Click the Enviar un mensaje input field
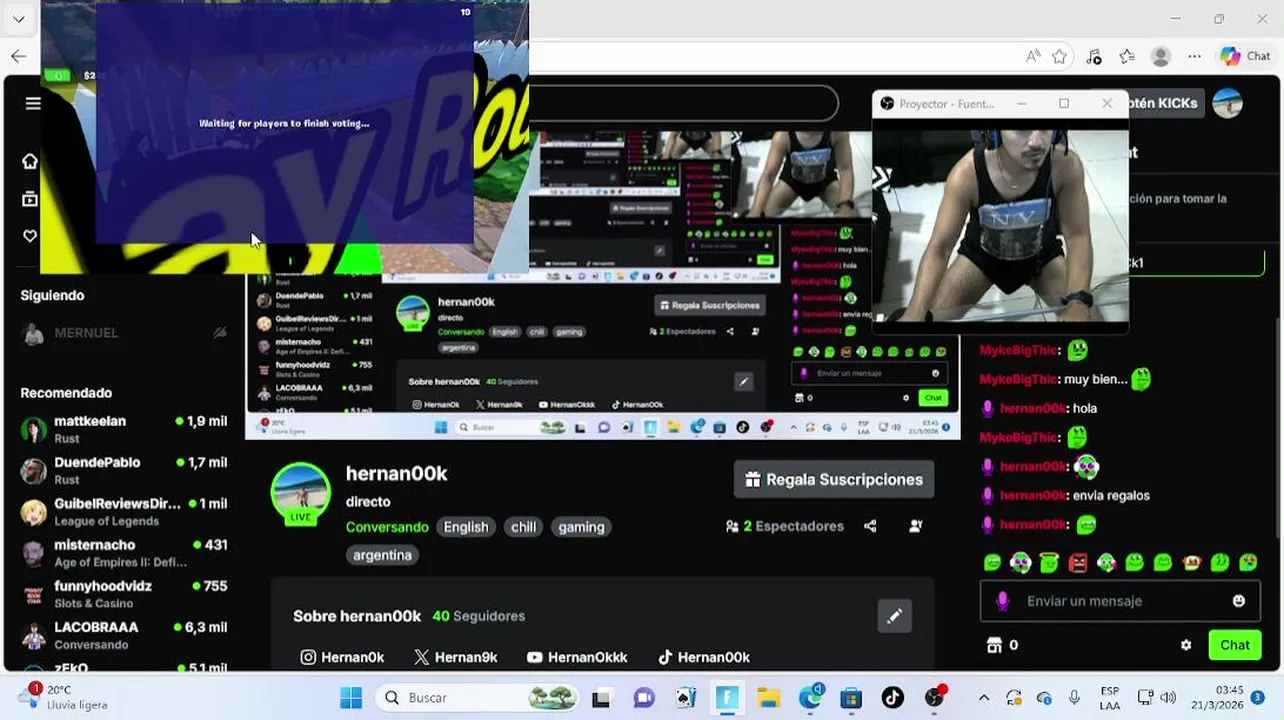 [x=1120, y=601]
